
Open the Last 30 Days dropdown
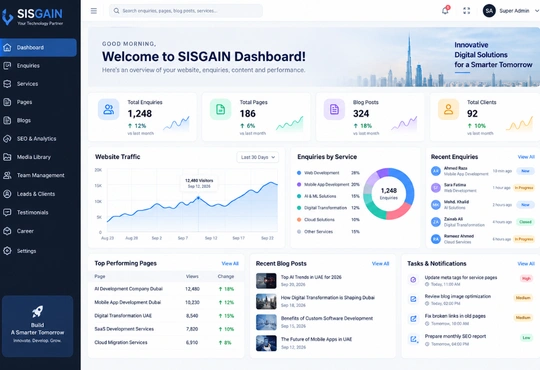pyautogui.click(x=258, y=157)
